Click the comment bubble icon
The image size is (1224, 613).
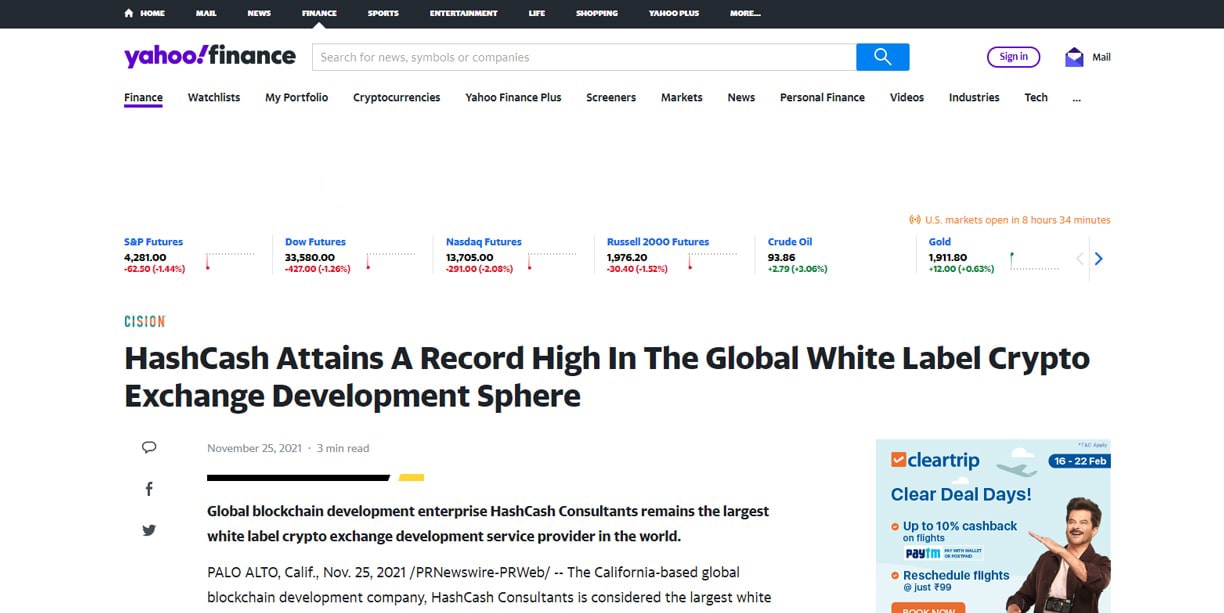[149, 447]
